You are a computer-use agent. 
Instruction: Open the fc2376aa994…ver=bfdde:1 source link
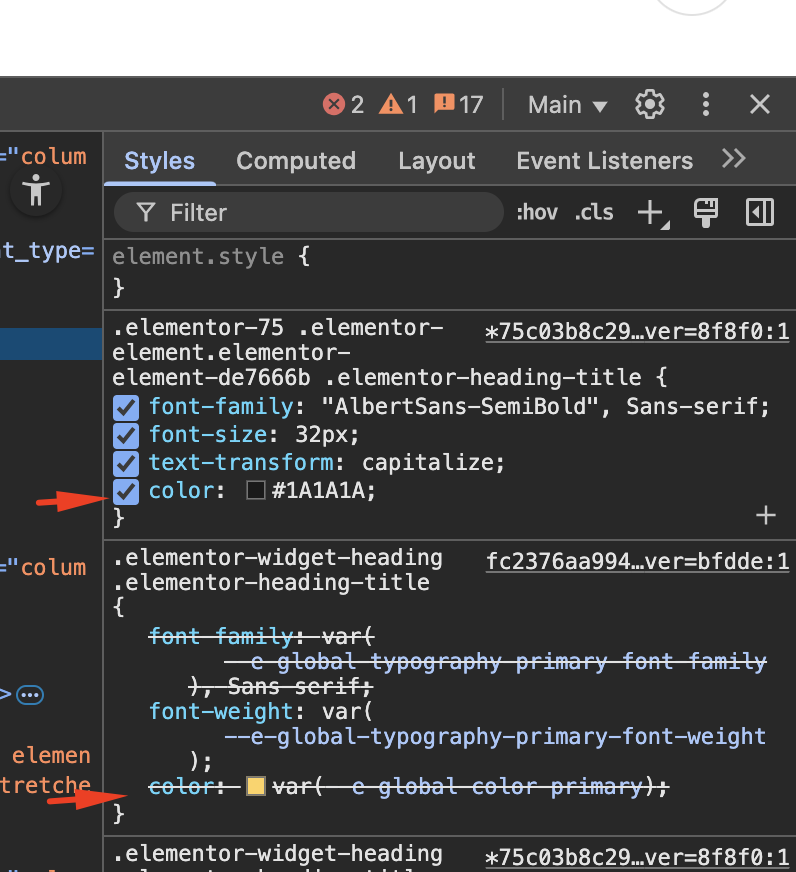click(637, 561)
